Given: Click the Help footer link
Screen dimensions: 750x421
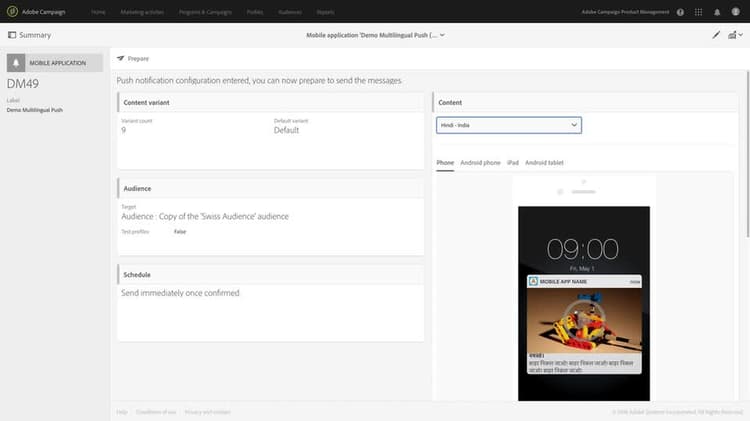Looking at the screenshot, I should (122, 412).
